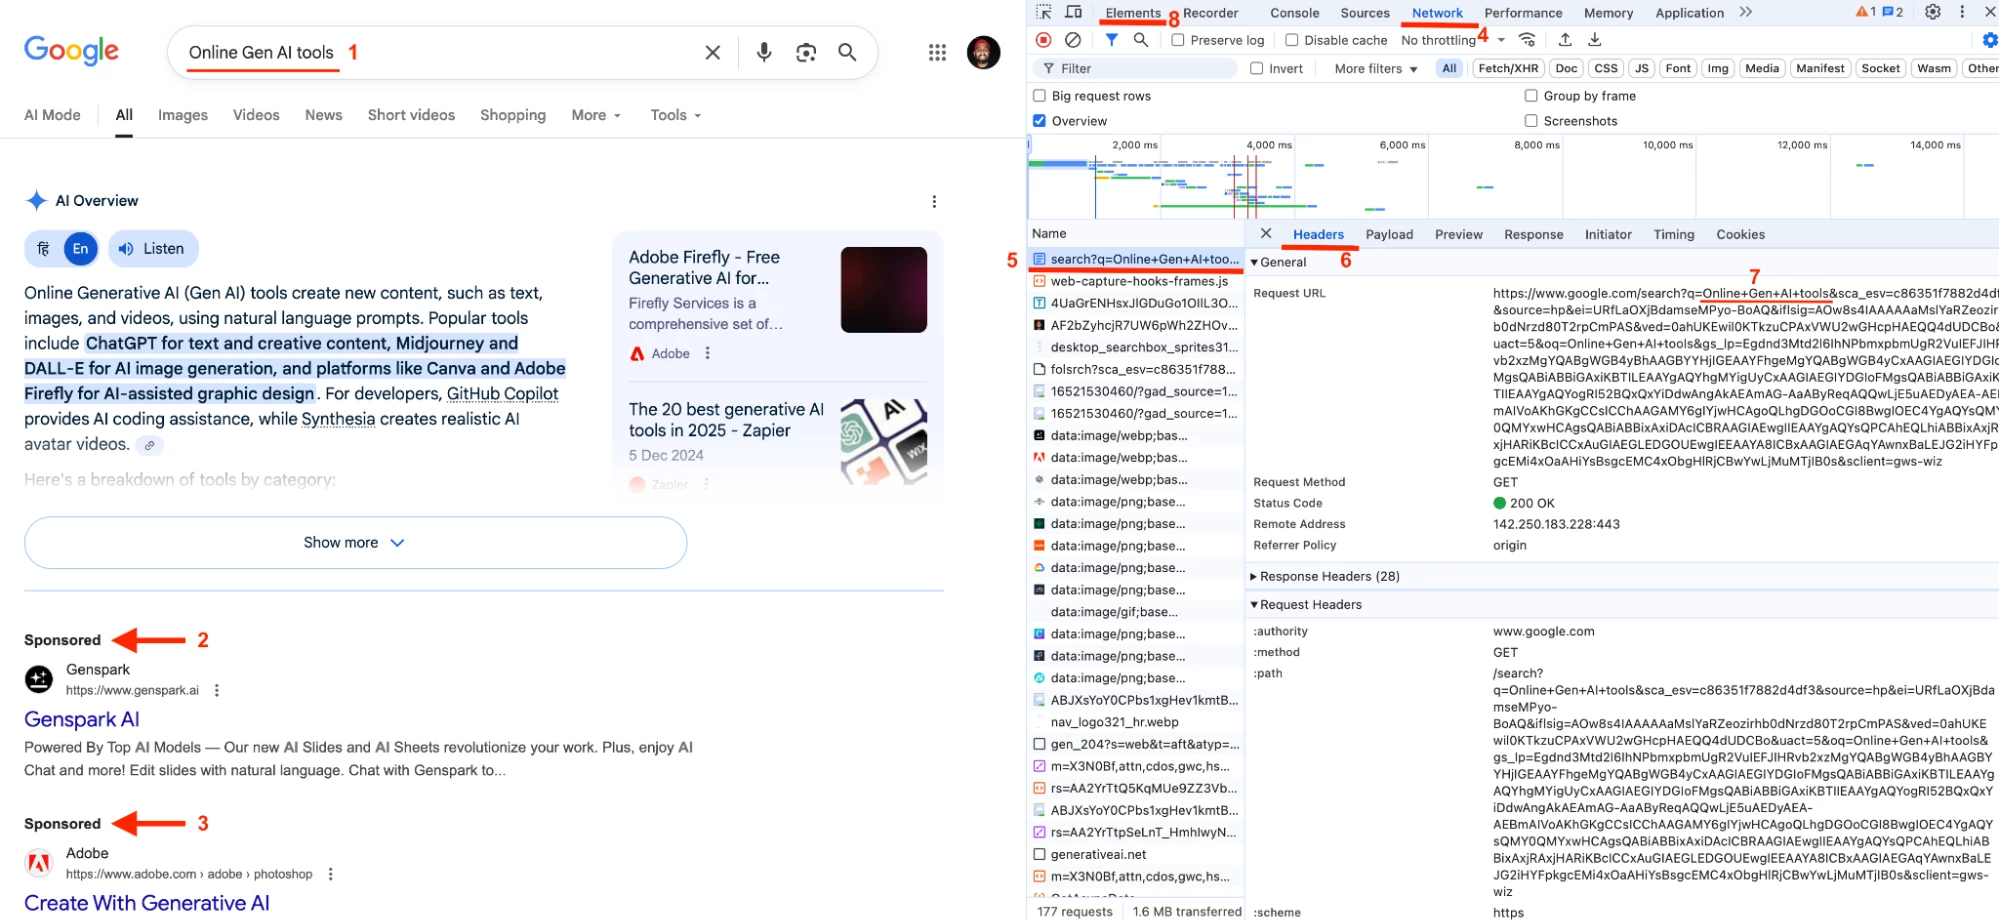This screenshot has height=922, width=1999.
Task: Open Create With Generative AI link
Action: coord(147,903)
